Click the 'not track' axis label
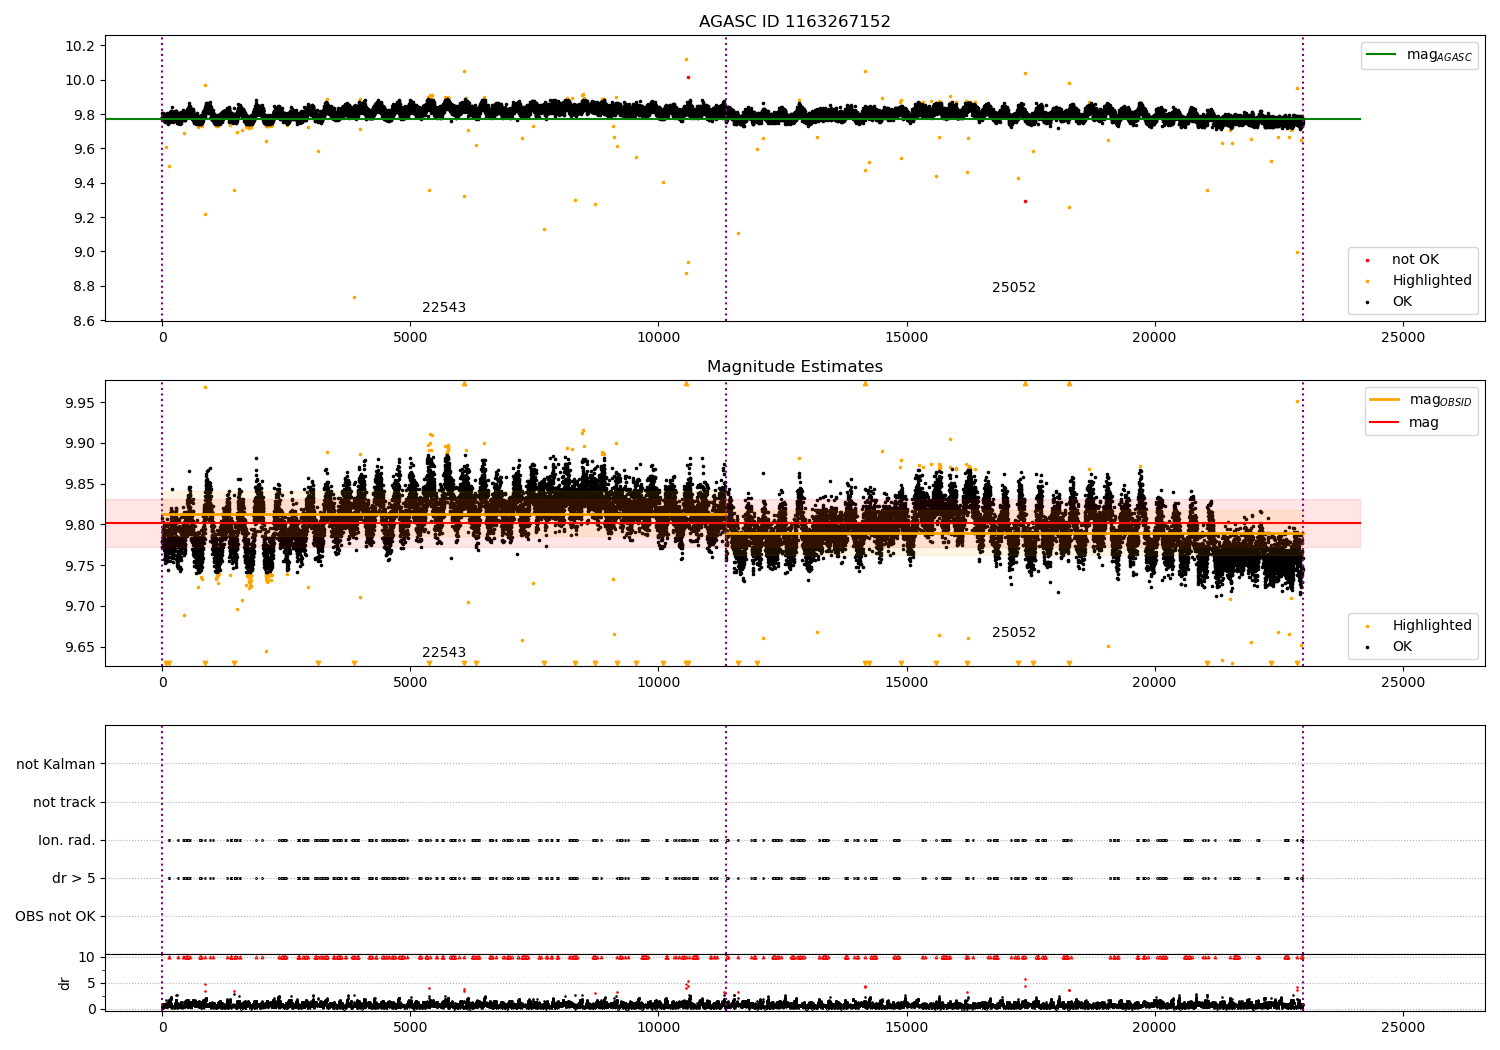This screenshot has height=1050, width=1500. coord(64,803)
